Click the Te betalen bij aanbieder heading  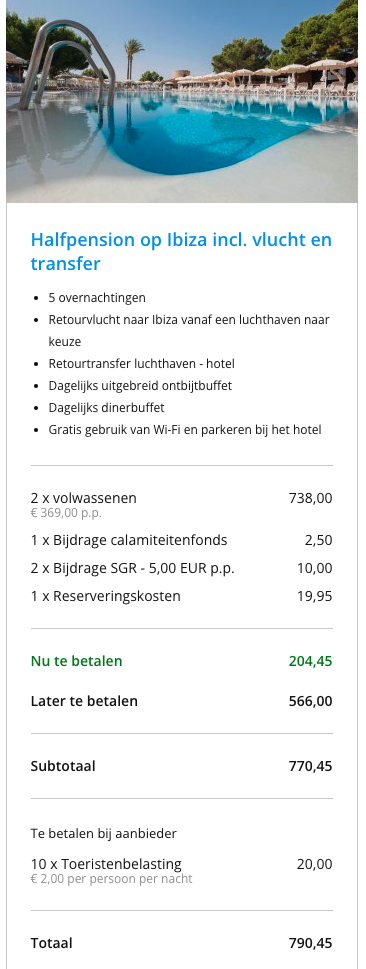104,834
